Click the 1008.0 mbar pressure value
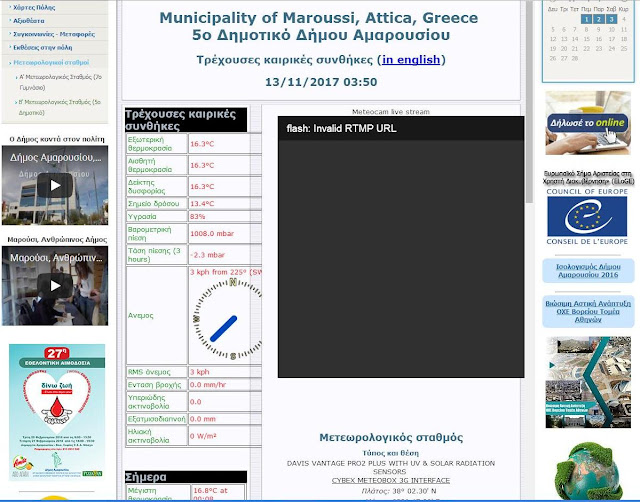The height and width of the screenshot is (502, 640). [x=212, y=233]
